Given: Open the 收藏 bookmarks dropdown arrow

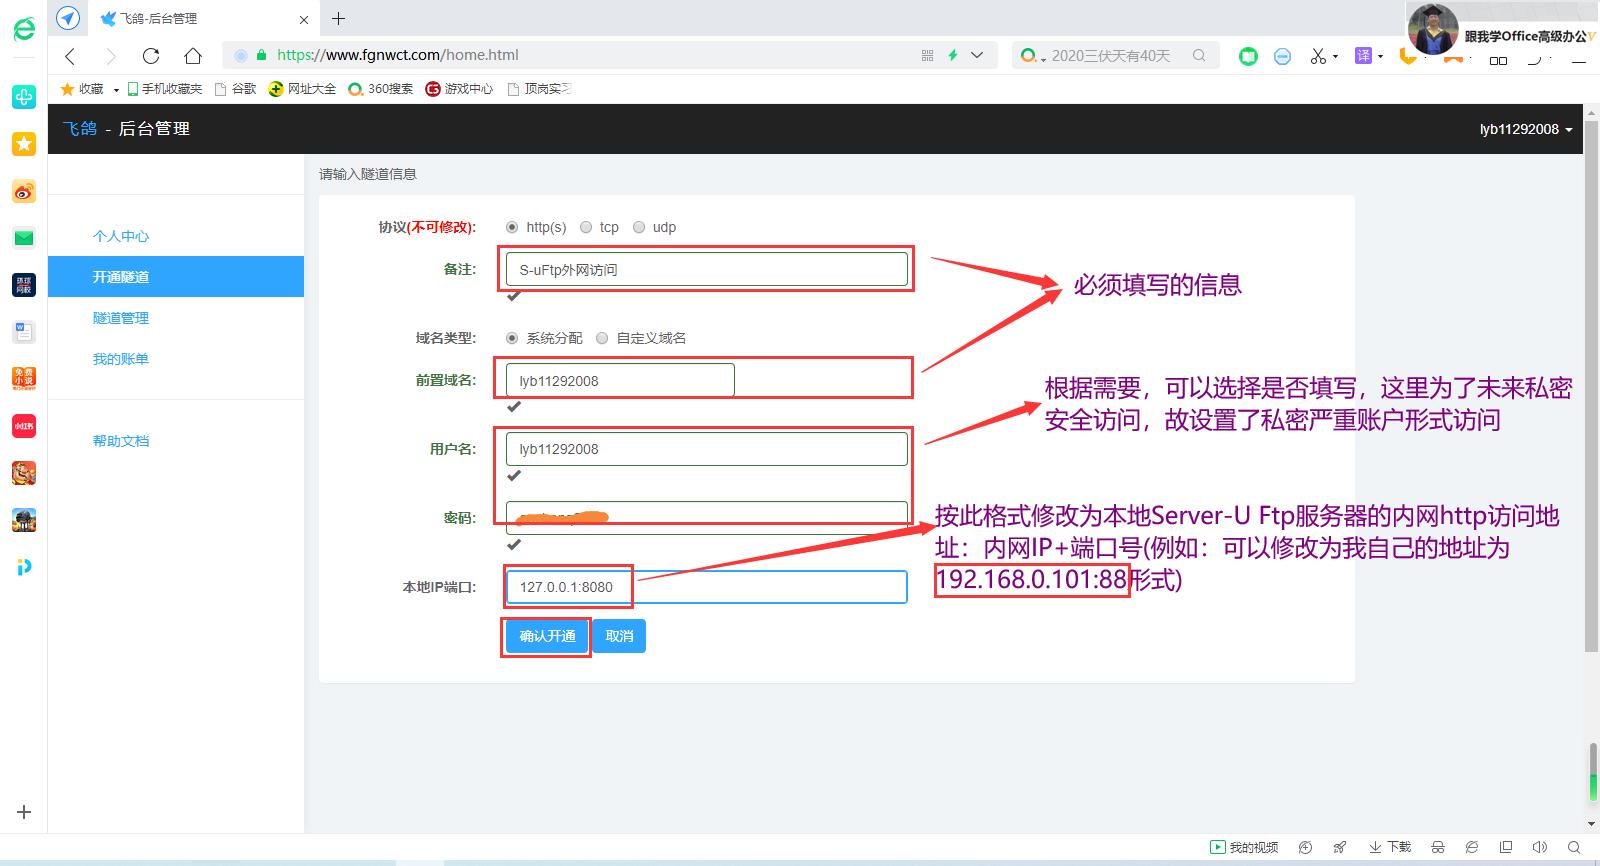Looking at the screenshot, I should (116, 89).
